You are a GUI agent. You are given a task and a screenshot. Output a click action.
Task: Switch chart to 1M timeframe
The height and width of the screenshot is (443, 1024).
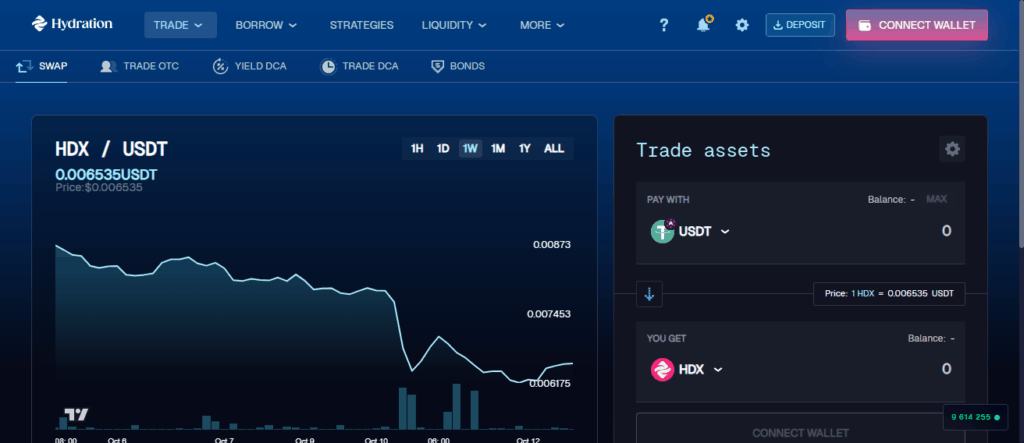tap(498, 149)
